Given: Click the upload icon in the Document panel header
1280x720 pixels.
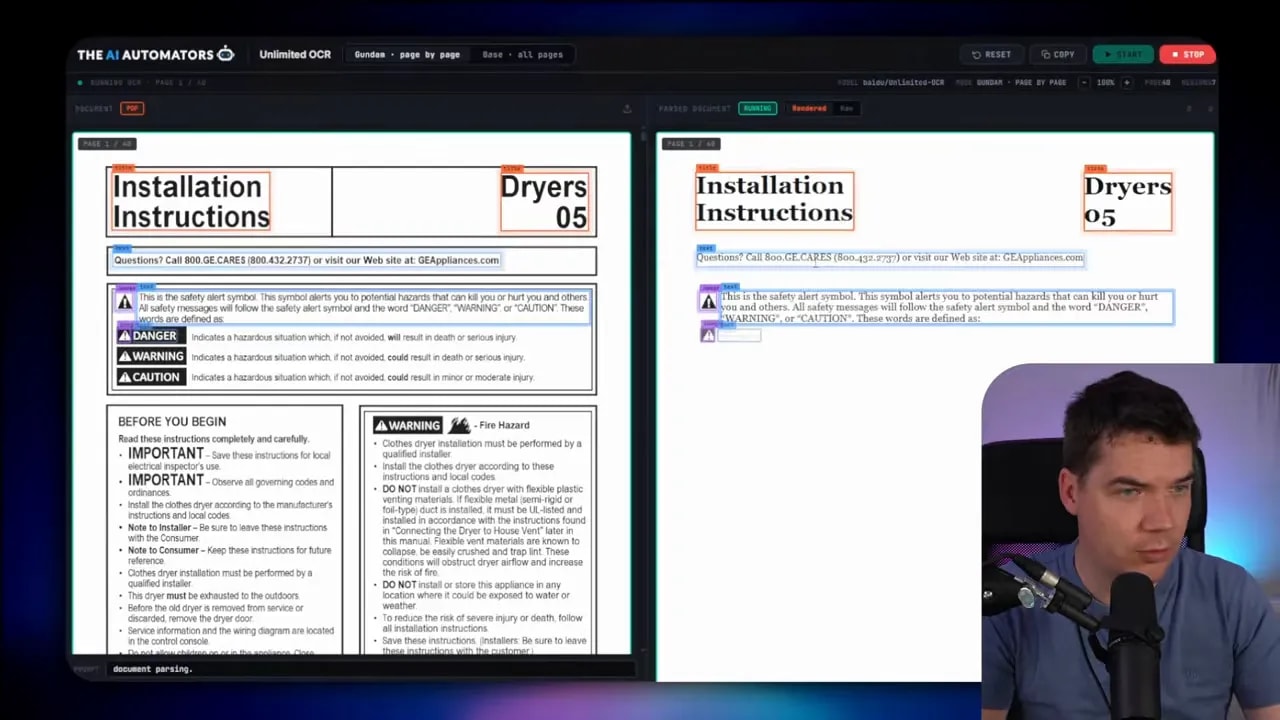Looking at the screenshot, I should pyautogui.click(x=627, y=108).
